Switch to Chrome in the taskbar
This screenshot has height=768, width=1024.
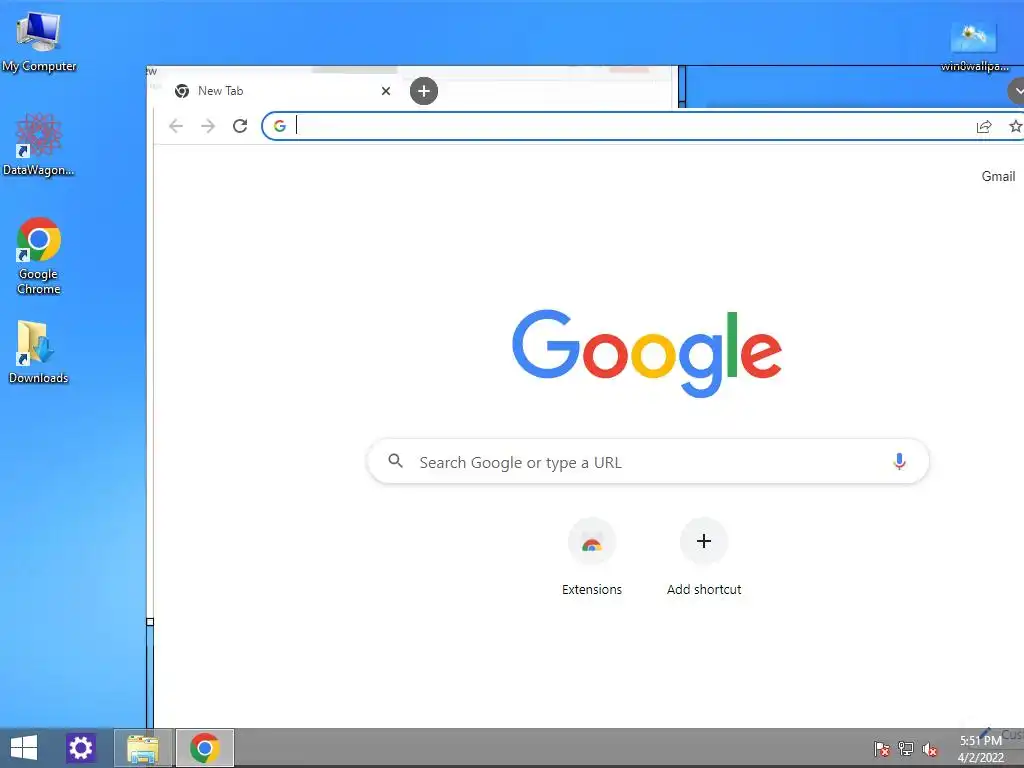click(204, 748)
